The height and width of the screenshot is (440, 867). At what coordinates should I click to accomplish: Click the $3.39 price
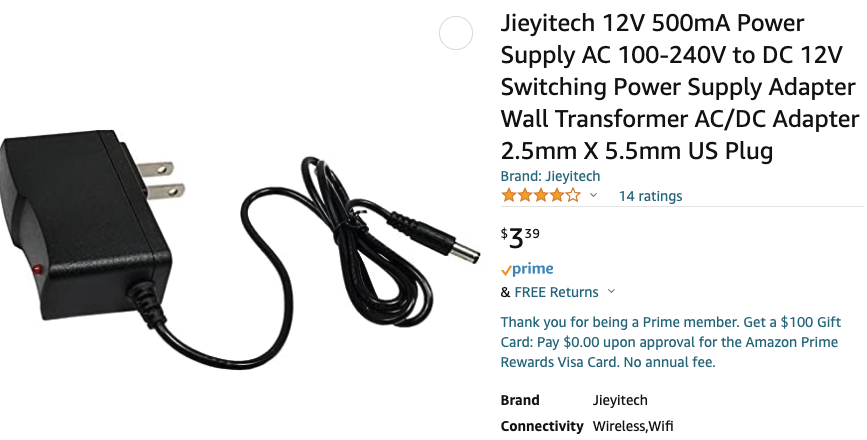tap(520, 238)
